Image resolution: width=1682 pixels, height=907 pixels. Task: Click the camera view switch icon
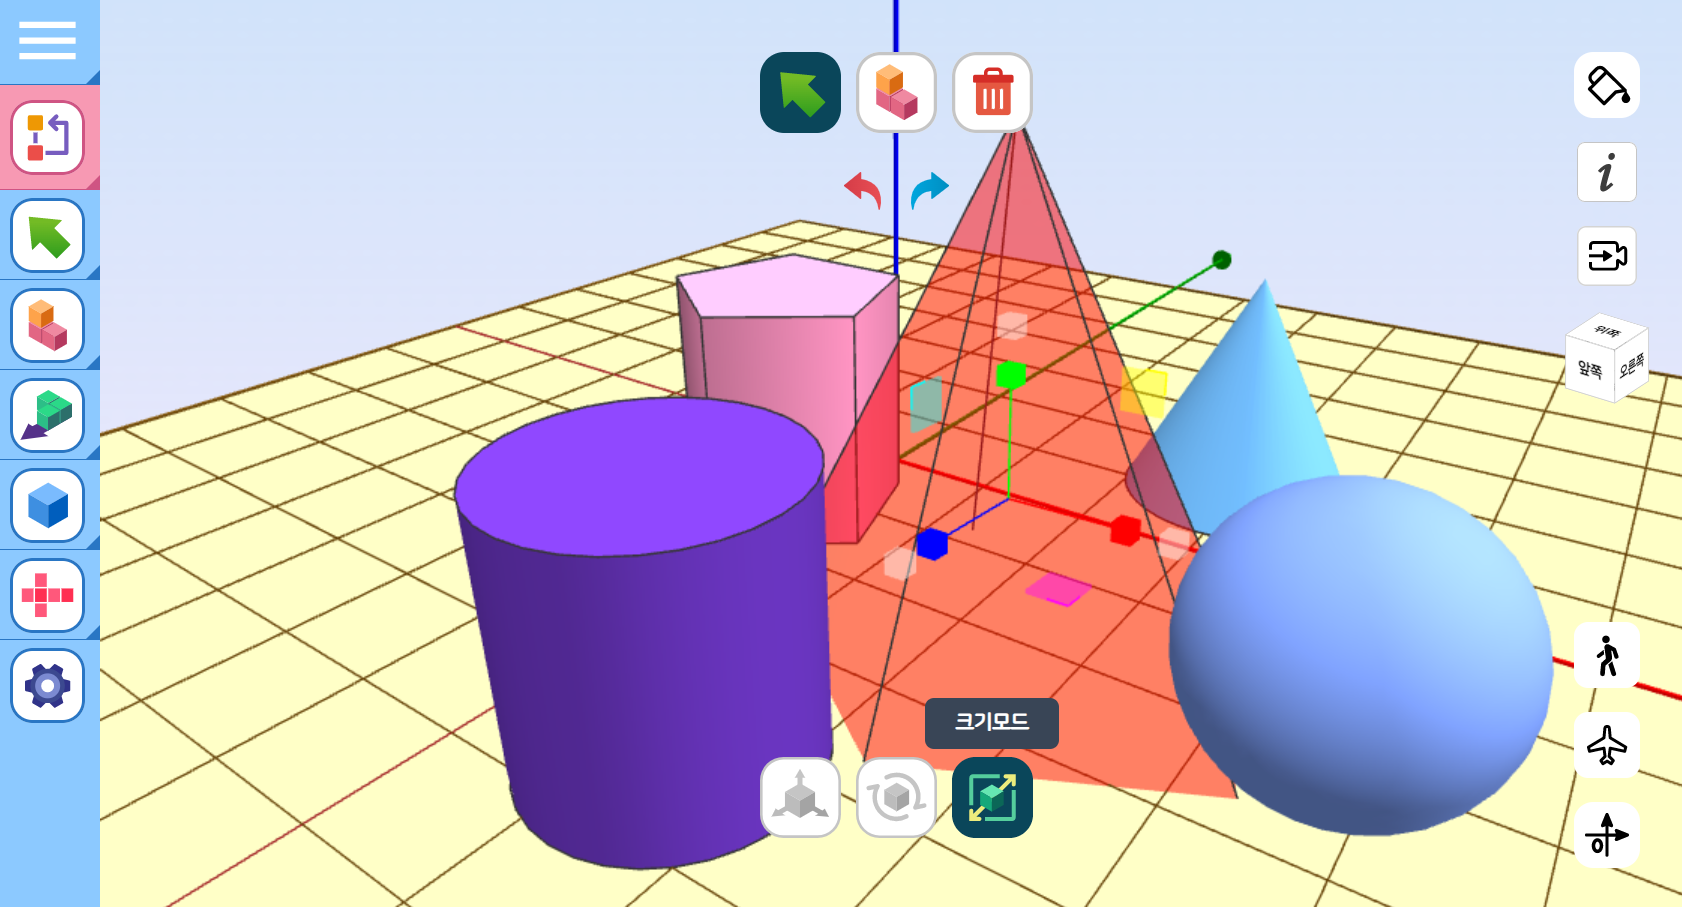(x=1607, y=256)
